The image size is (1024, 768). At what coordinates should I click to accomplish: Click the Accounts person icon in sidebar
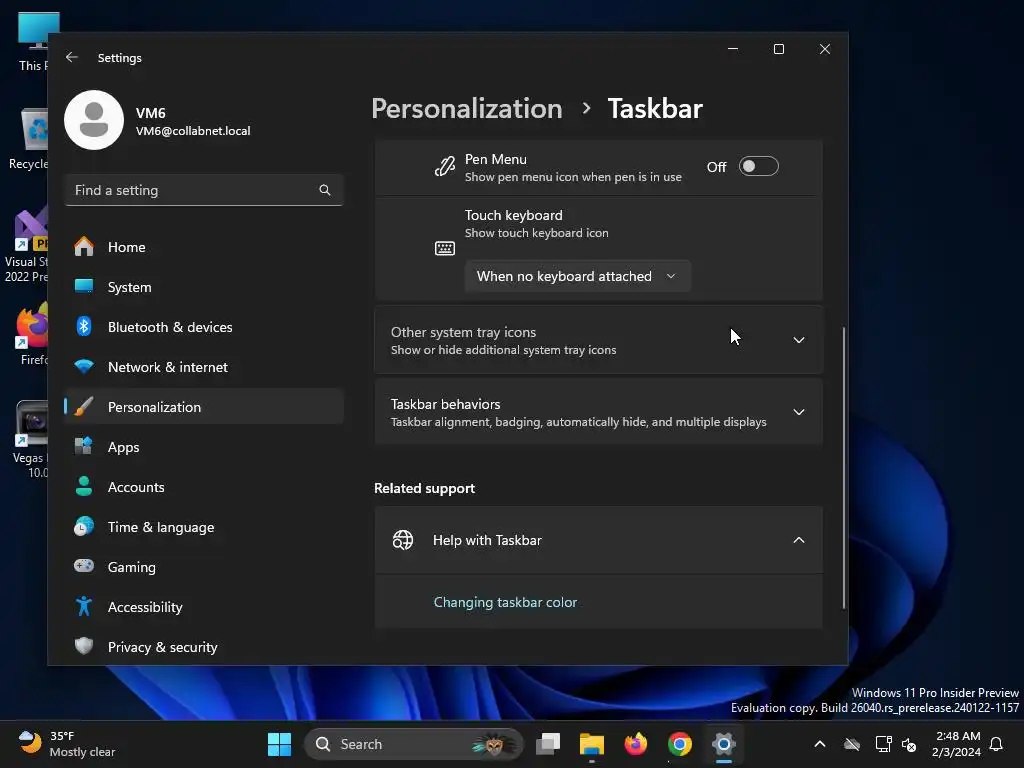[84, 487]
